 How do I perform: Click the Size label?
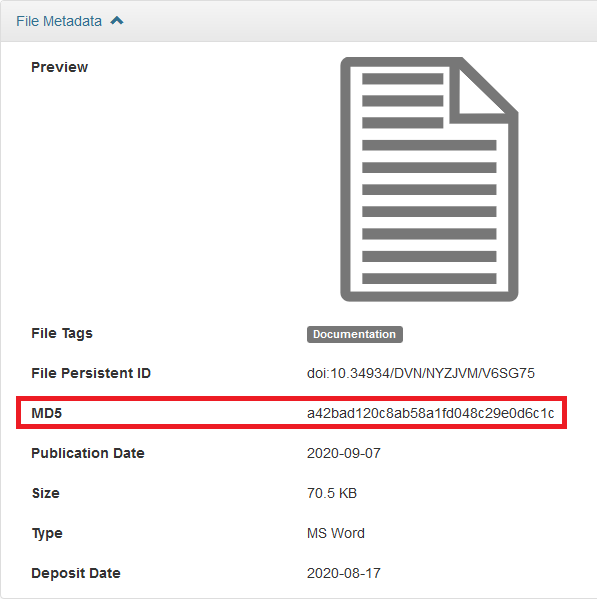(45, 493)
